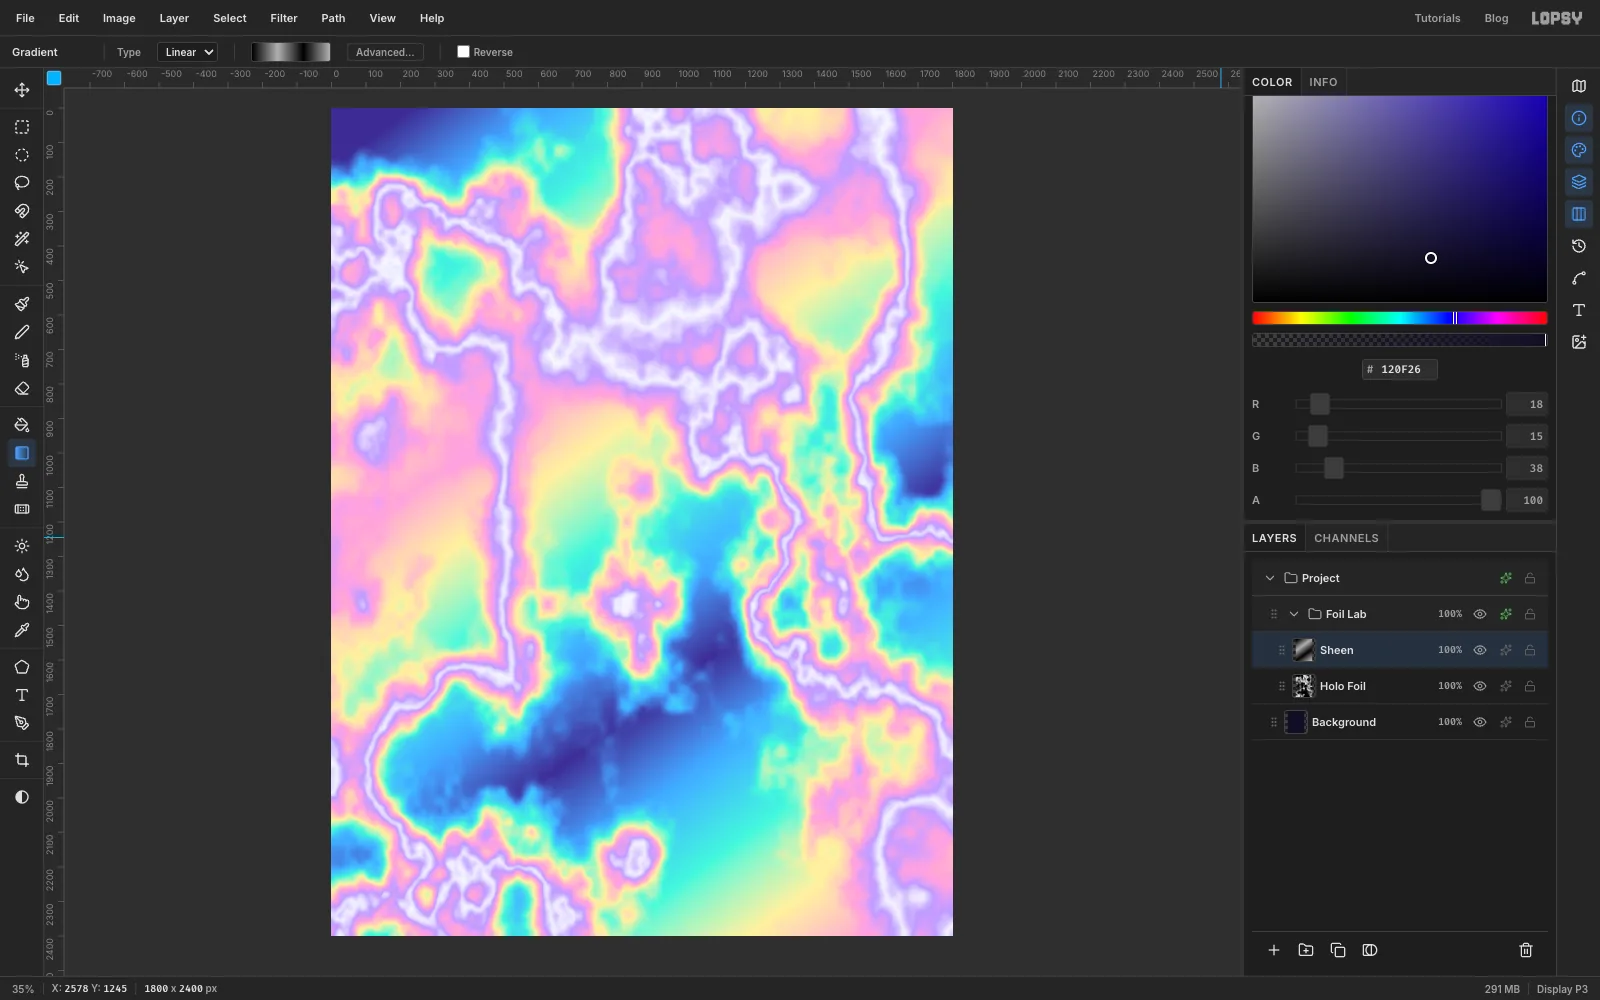Adjust the R channel slider
The height and width of the screenshot is (1000, 1600).
tap(1399, 404)
